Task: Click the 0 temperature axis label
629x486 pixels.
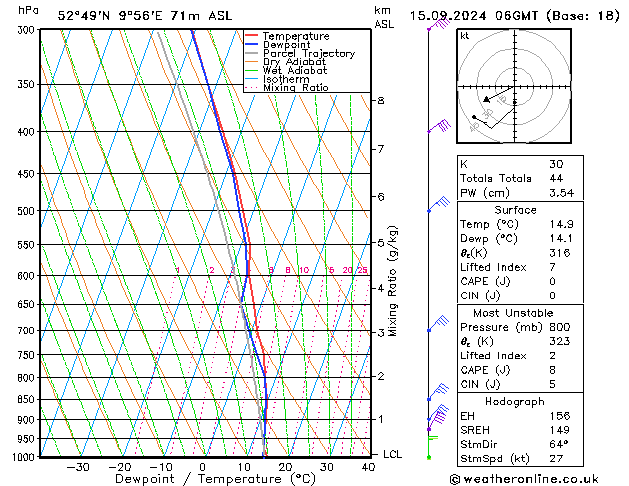Action: pos(203,468)
